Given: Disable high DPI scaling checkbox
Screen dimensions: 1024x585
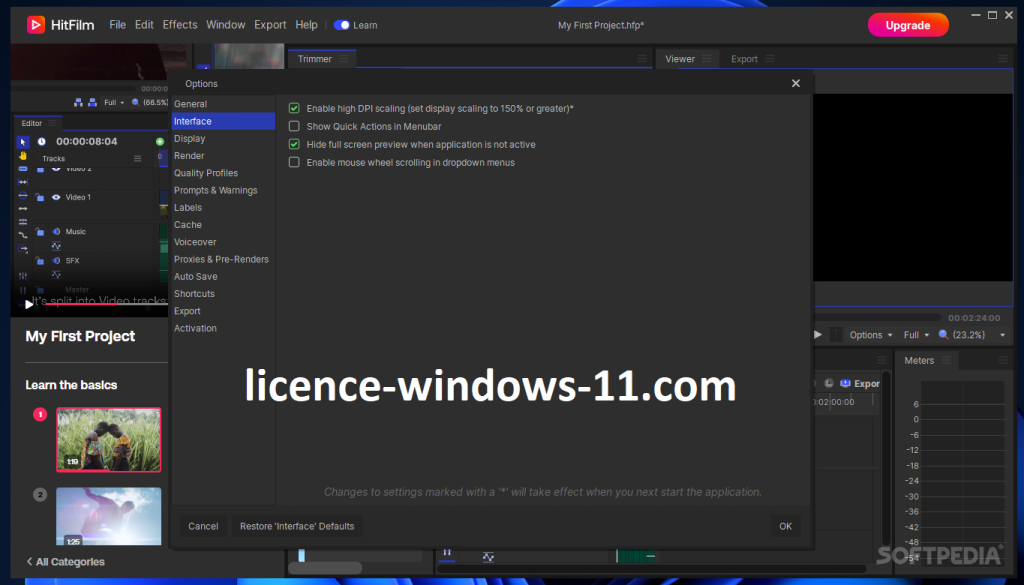Looking at the screenshot, I should (x=294, y=108).
